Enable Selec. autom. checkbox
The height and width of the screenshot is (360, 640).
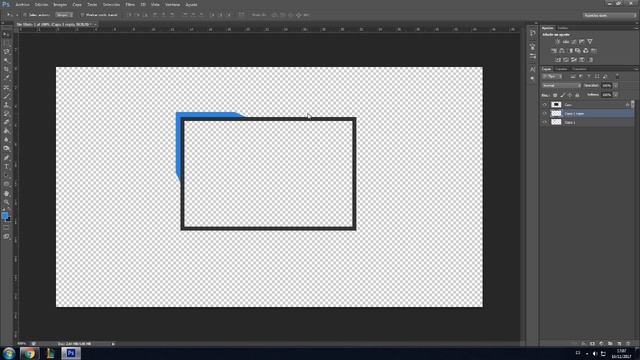[x=25, y=15]
